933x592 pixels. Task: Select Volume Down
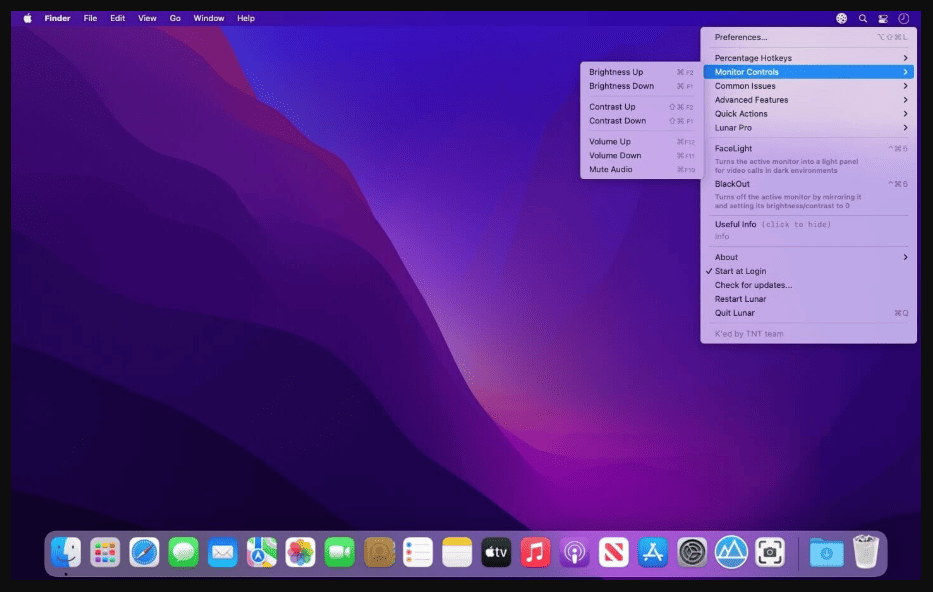641,156
